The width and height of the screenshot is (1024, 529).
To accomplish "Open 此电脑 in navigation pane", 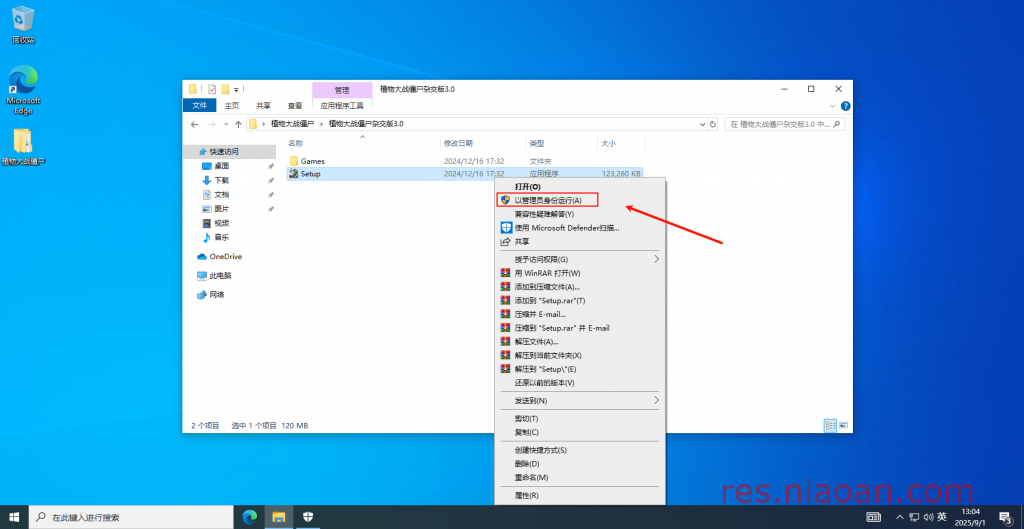I will pos(220,276).
